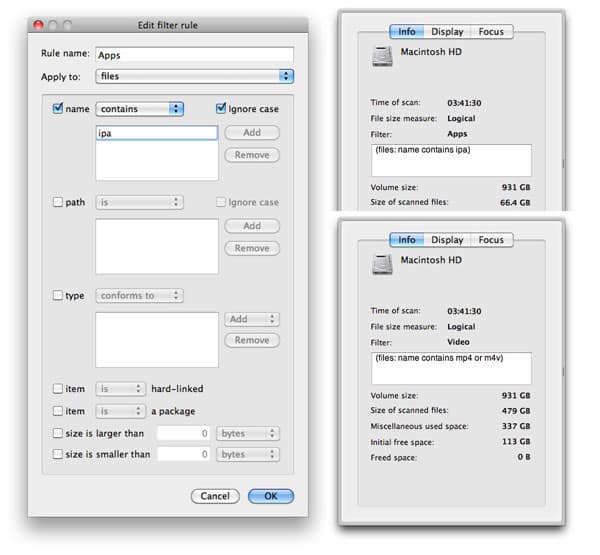Toggle the name Ignore case checkbox
This screenshot has width=600, height=555.
pyautogui.click(x=221, y=108)
